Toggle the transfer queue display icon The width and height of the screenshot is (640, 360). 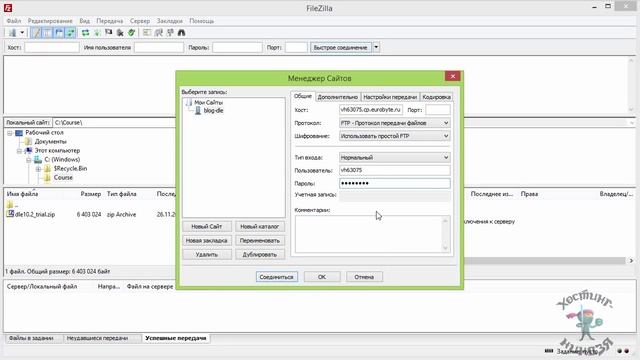pos(71,33)
